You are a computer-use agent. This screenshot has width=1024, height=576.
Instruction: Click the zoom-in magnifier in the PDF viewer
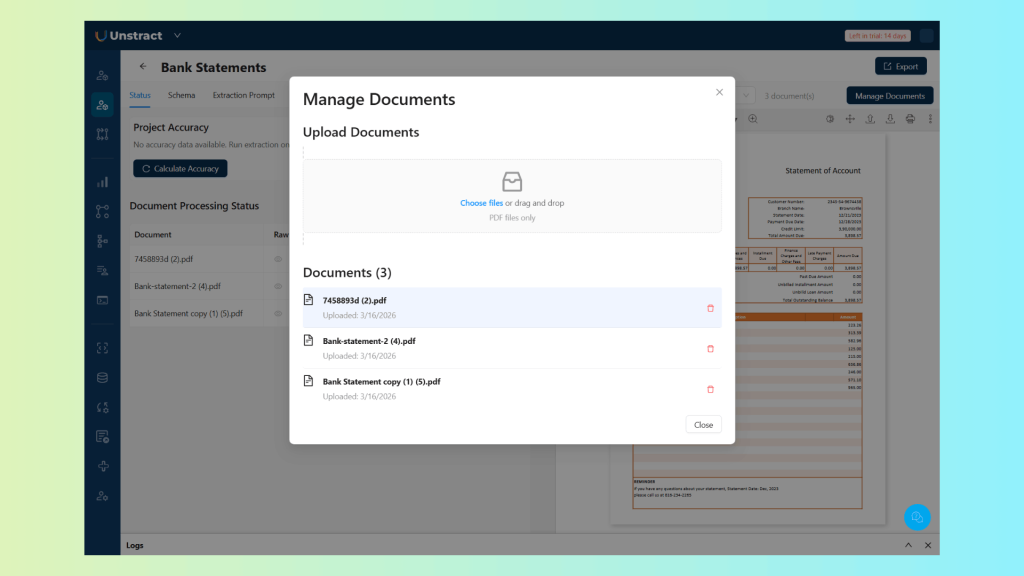coord(753,119)
